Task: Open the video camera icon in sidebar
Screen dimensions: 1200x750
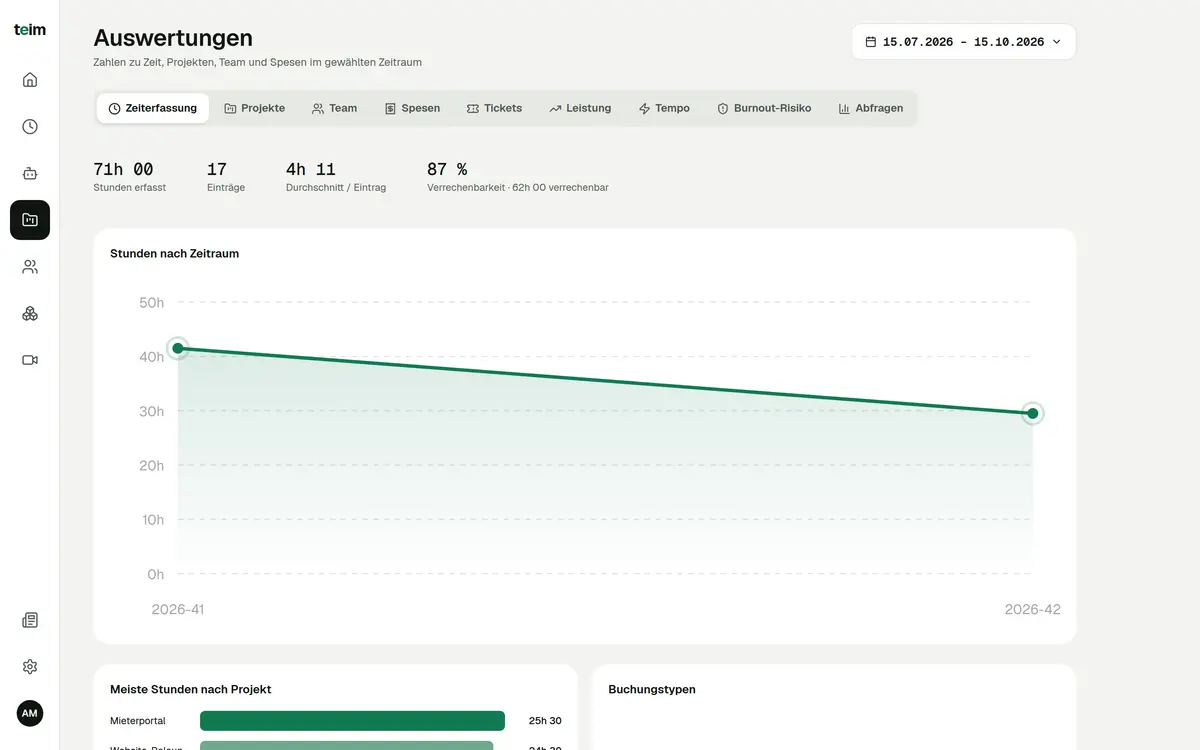Action: (x=30, y=360)
